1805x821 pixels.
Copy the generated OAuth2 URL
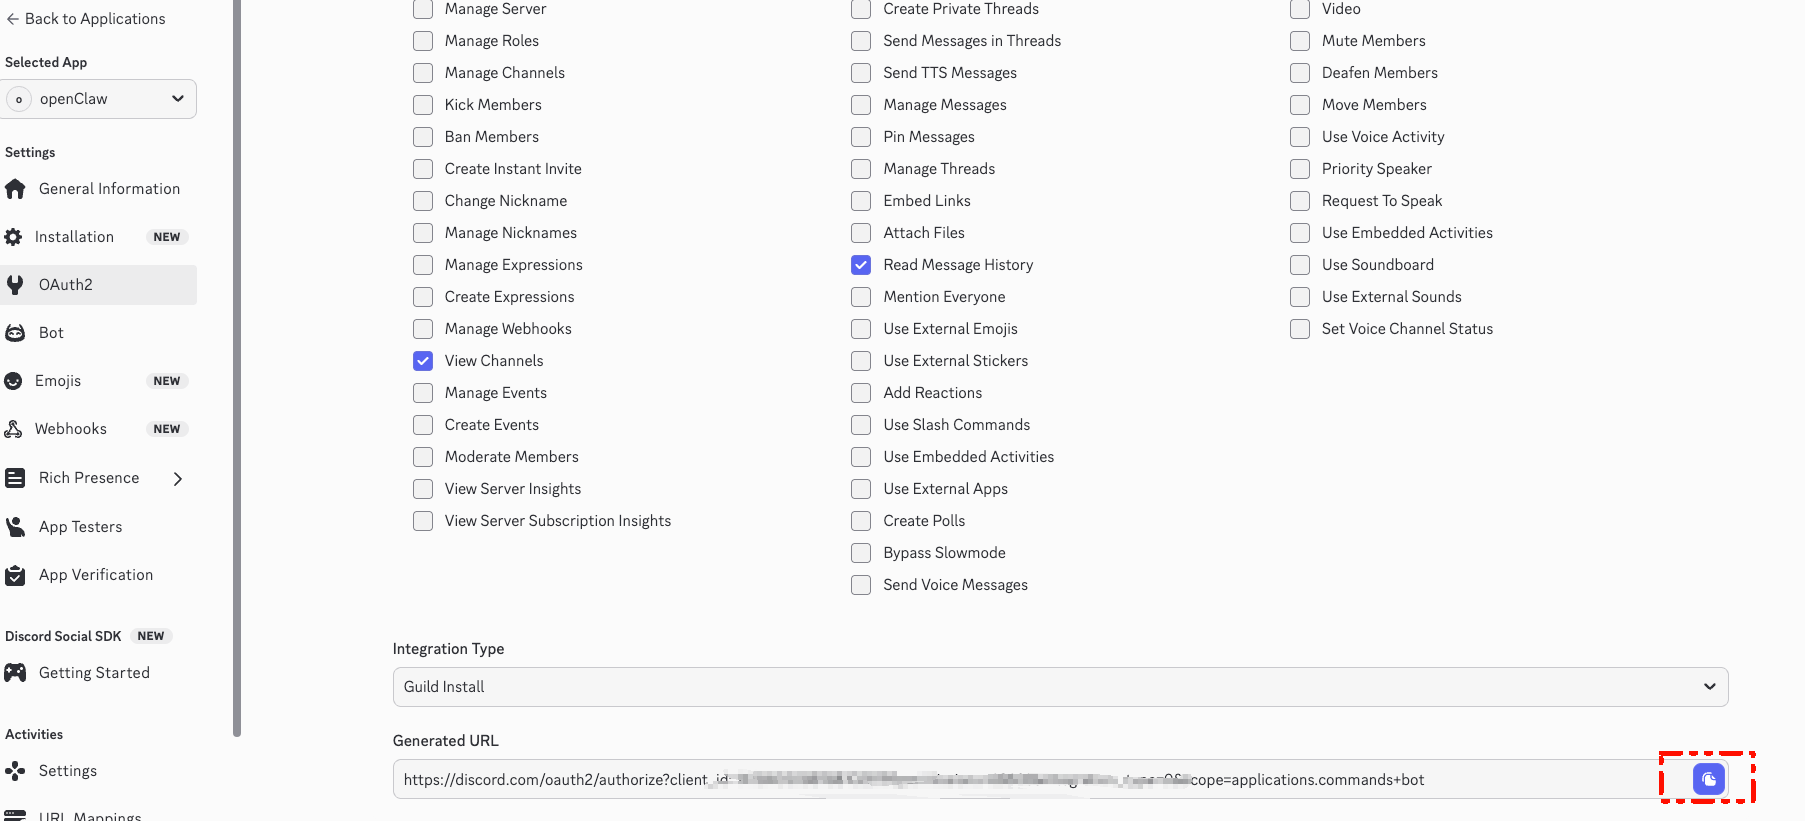click(x=1708, y=779)
